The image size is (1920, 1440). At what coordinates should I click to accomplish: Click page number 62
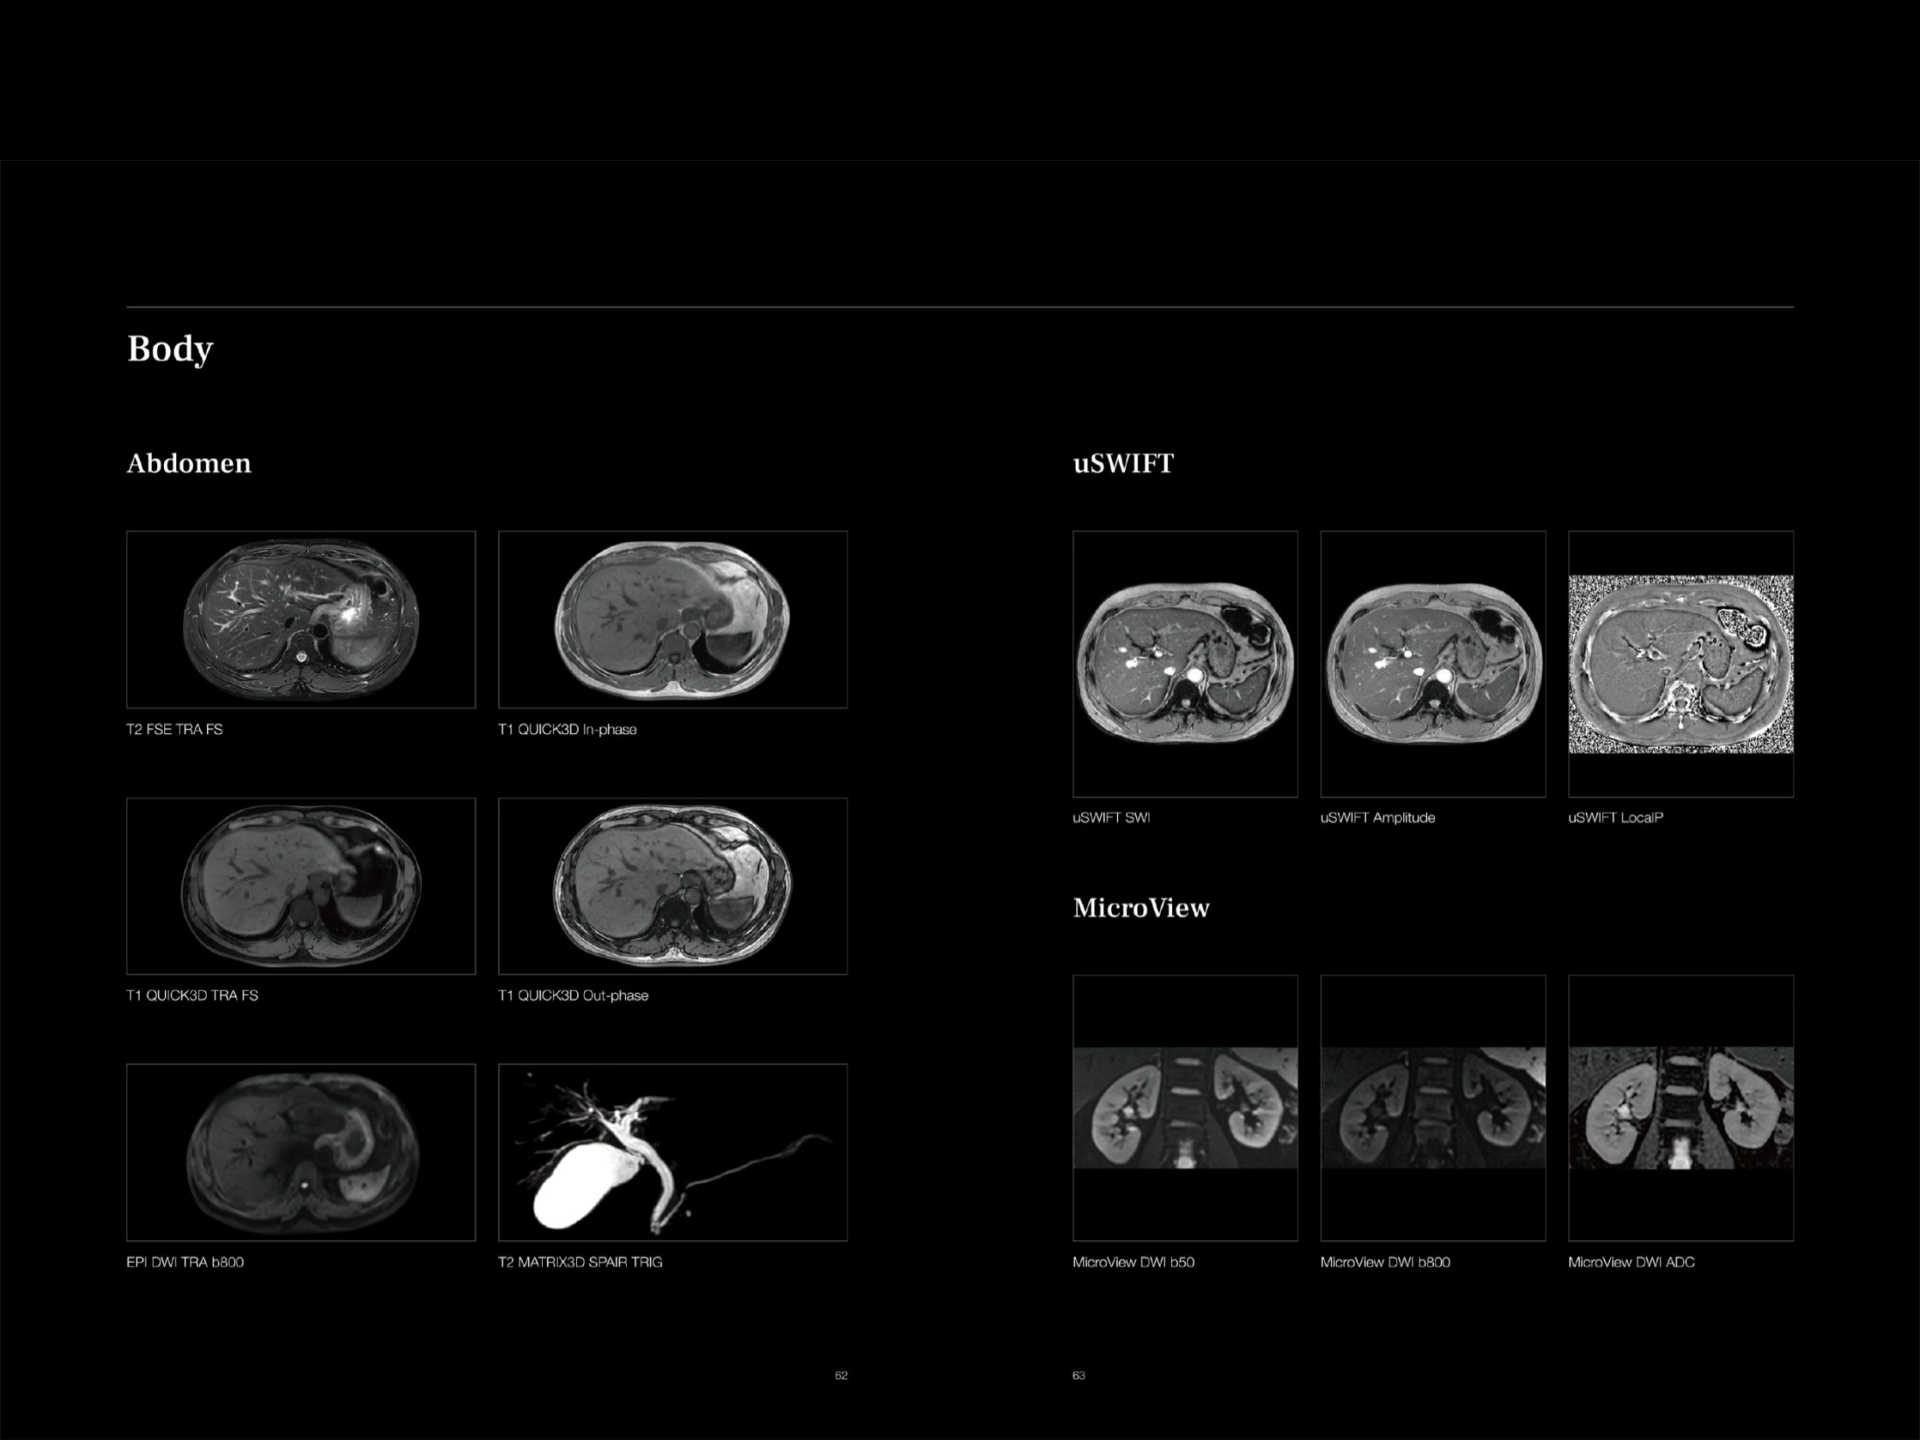pyautogui.click(x=841, y=1374)
